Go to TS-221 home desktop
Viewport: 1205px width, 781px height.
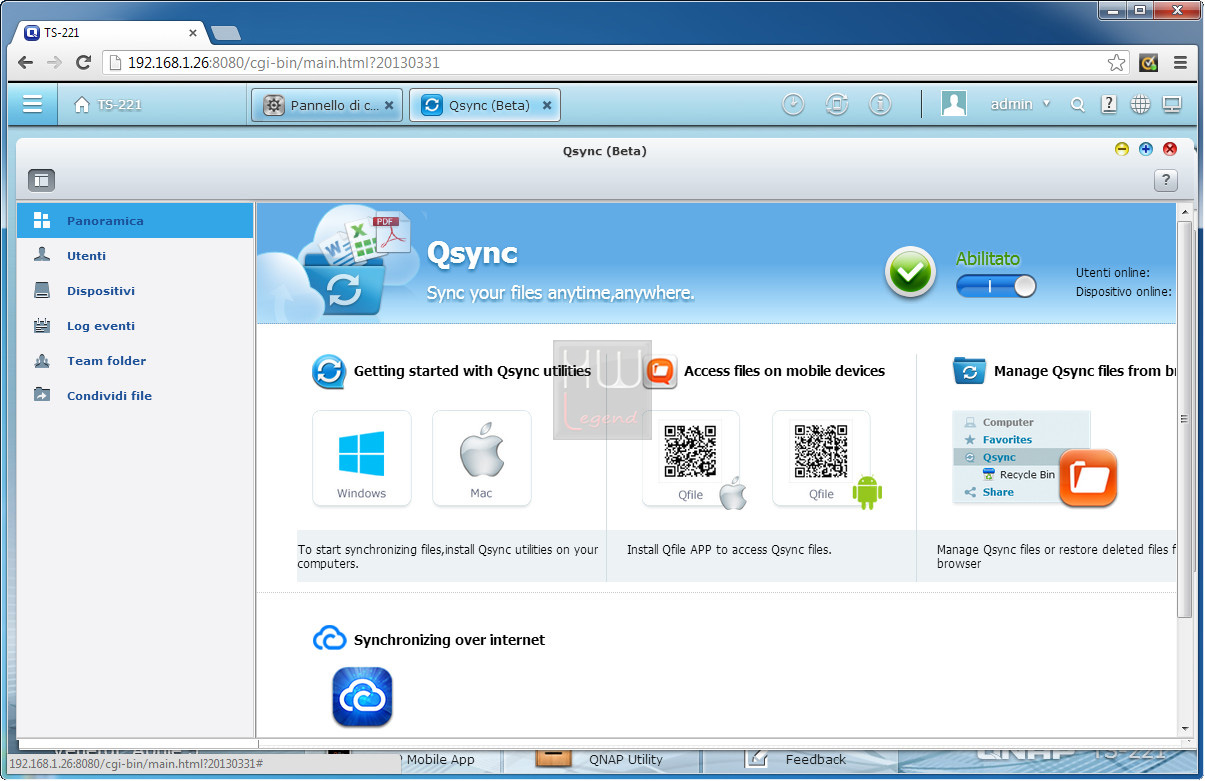(108, 104)
